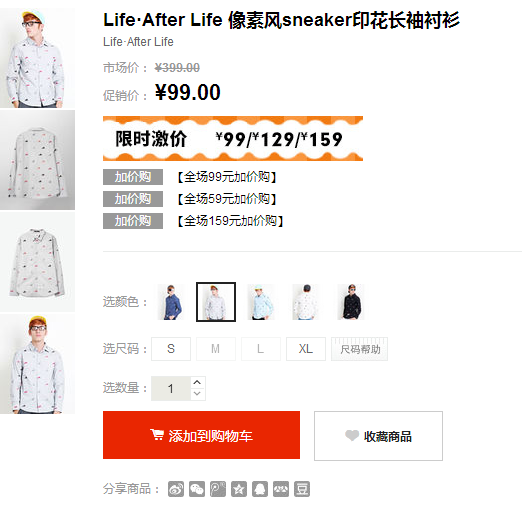Choose the navy blue shirt color

[x=171, y=302]
